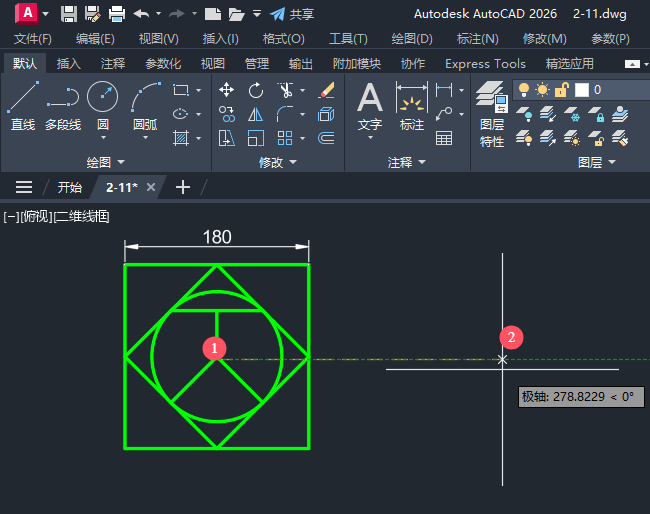Click the Linear dimension icon
Image resolution: width=650 pixels, height=514 pixels.
pyautogui.click(x=444, y=90)
